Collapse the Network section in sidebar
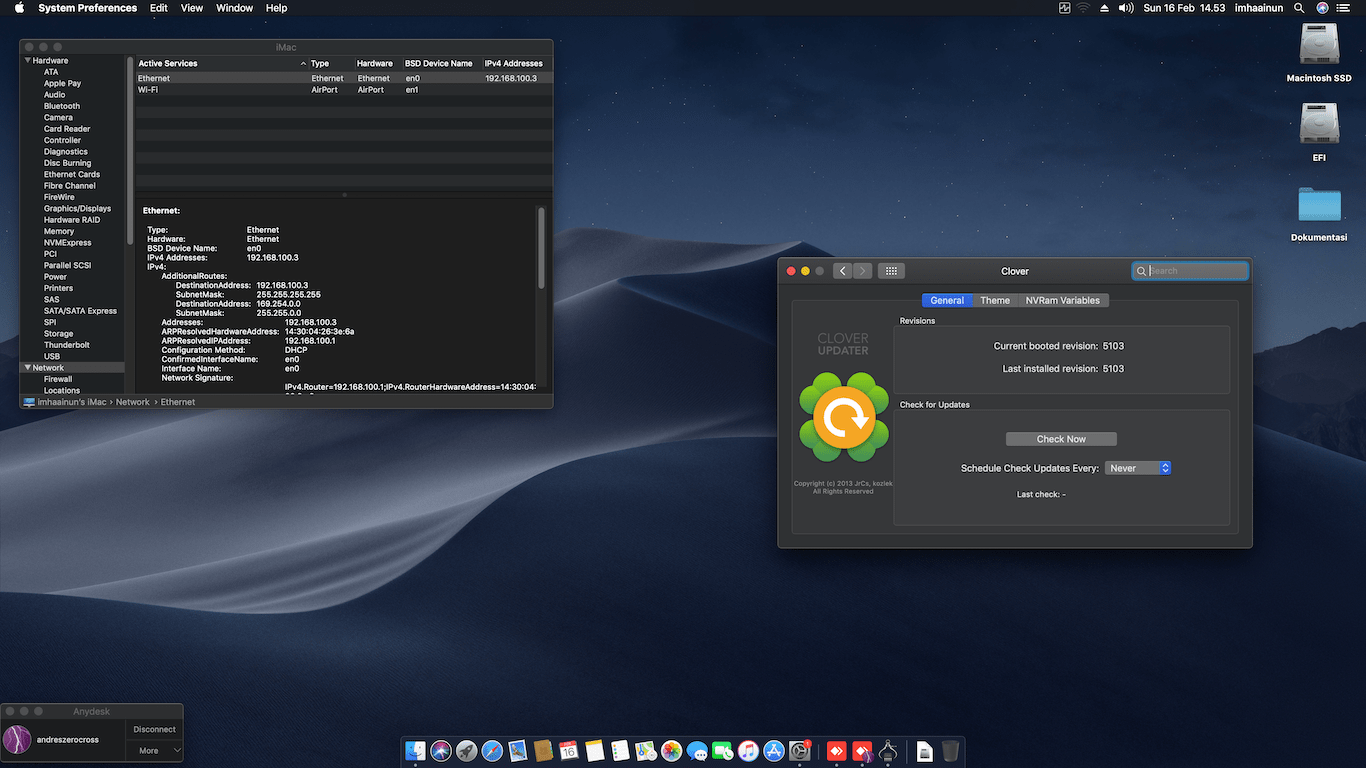This screenshot has height=768, width=1366. pos(28,368)
